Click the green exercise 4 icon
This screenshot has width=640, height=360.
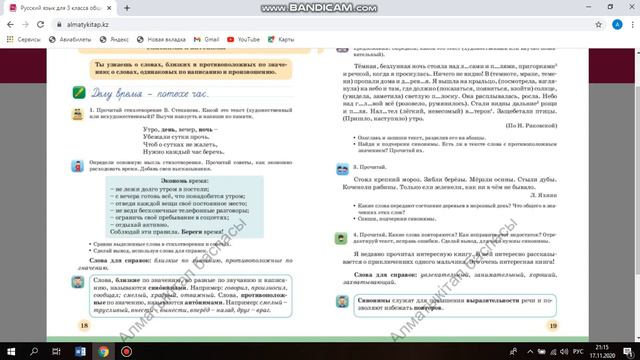(x=341, y=238)
